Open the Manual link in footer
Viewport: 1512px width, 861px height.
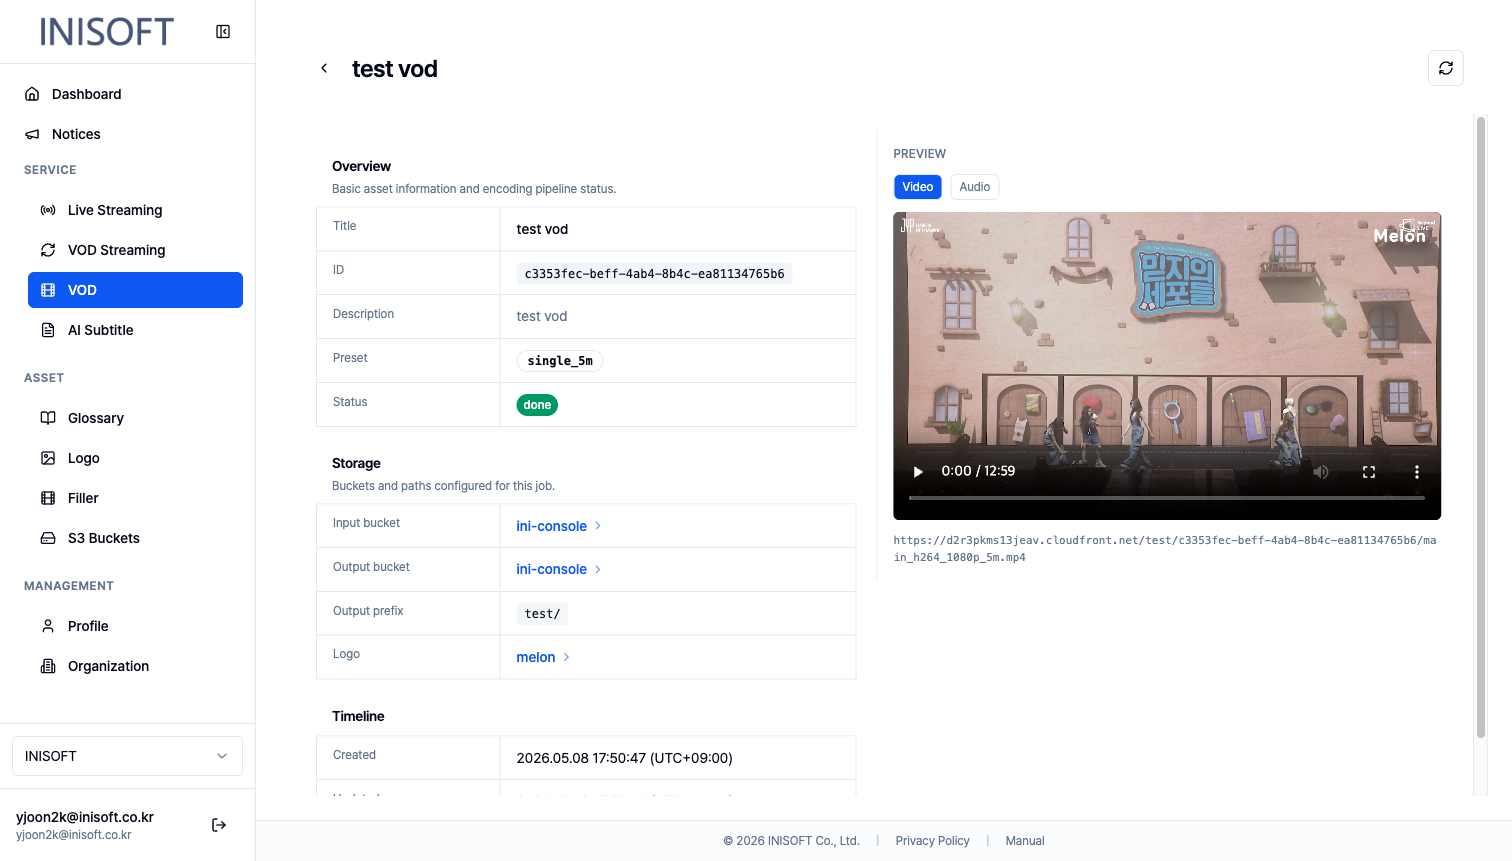[1025, 841]
